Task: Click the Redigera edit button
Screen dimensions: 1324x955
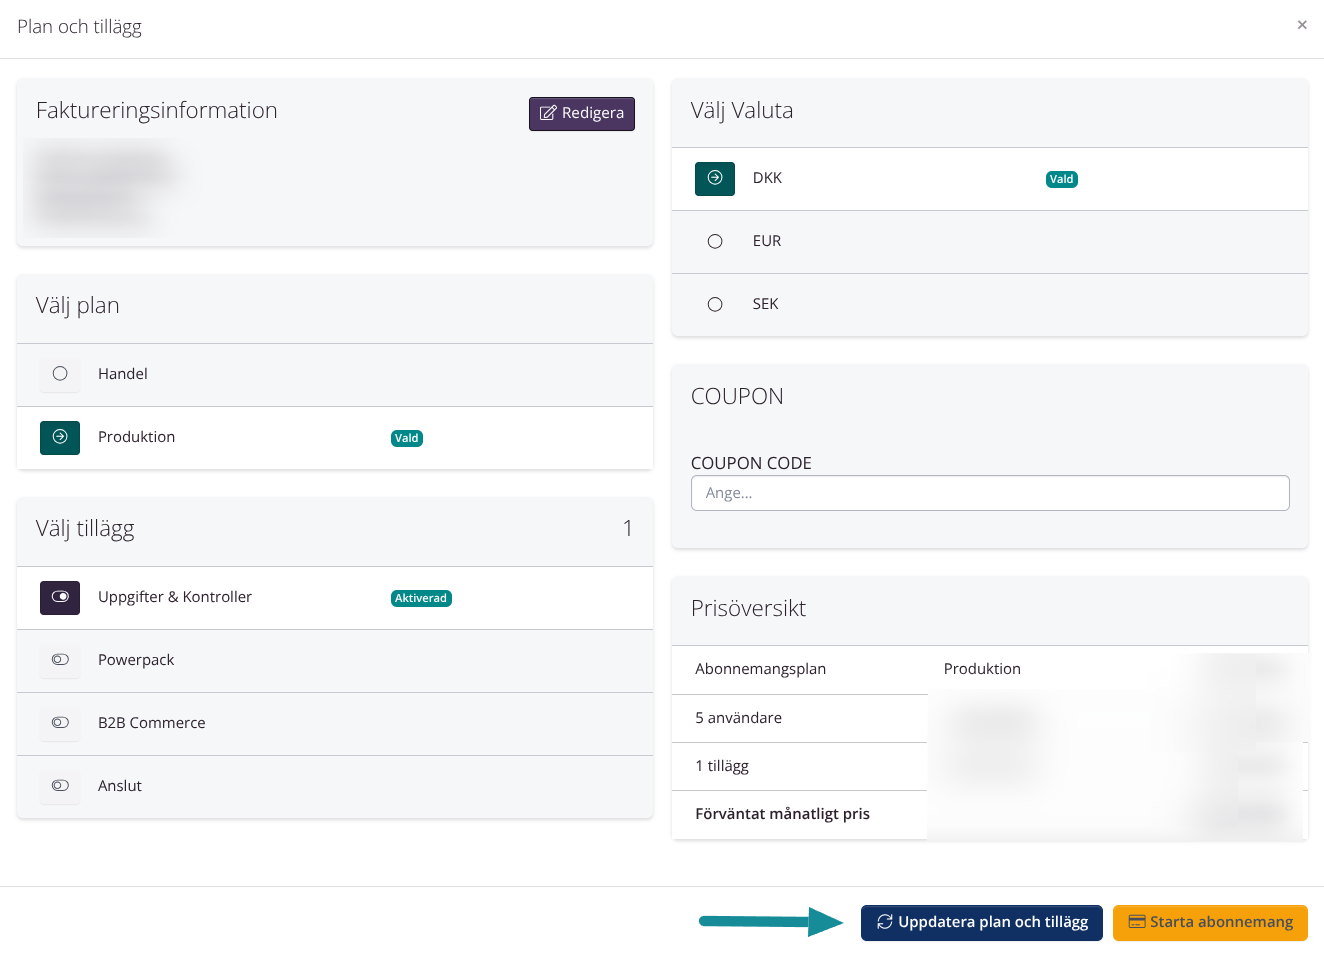Action: (581, 114)
